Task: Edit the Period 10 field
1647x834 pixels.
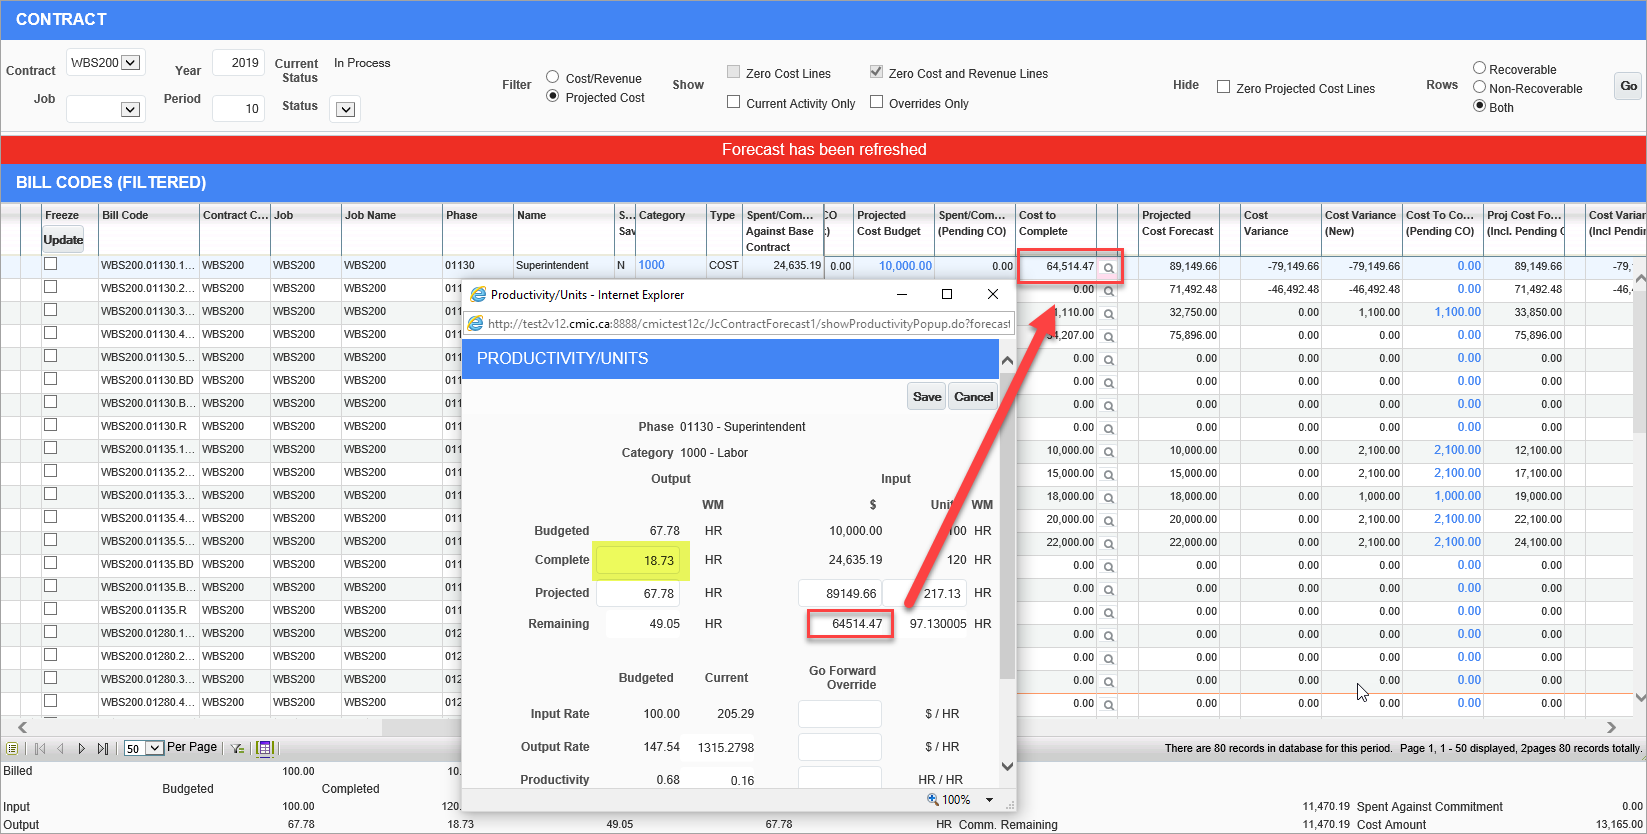Action: pos(238,108)
